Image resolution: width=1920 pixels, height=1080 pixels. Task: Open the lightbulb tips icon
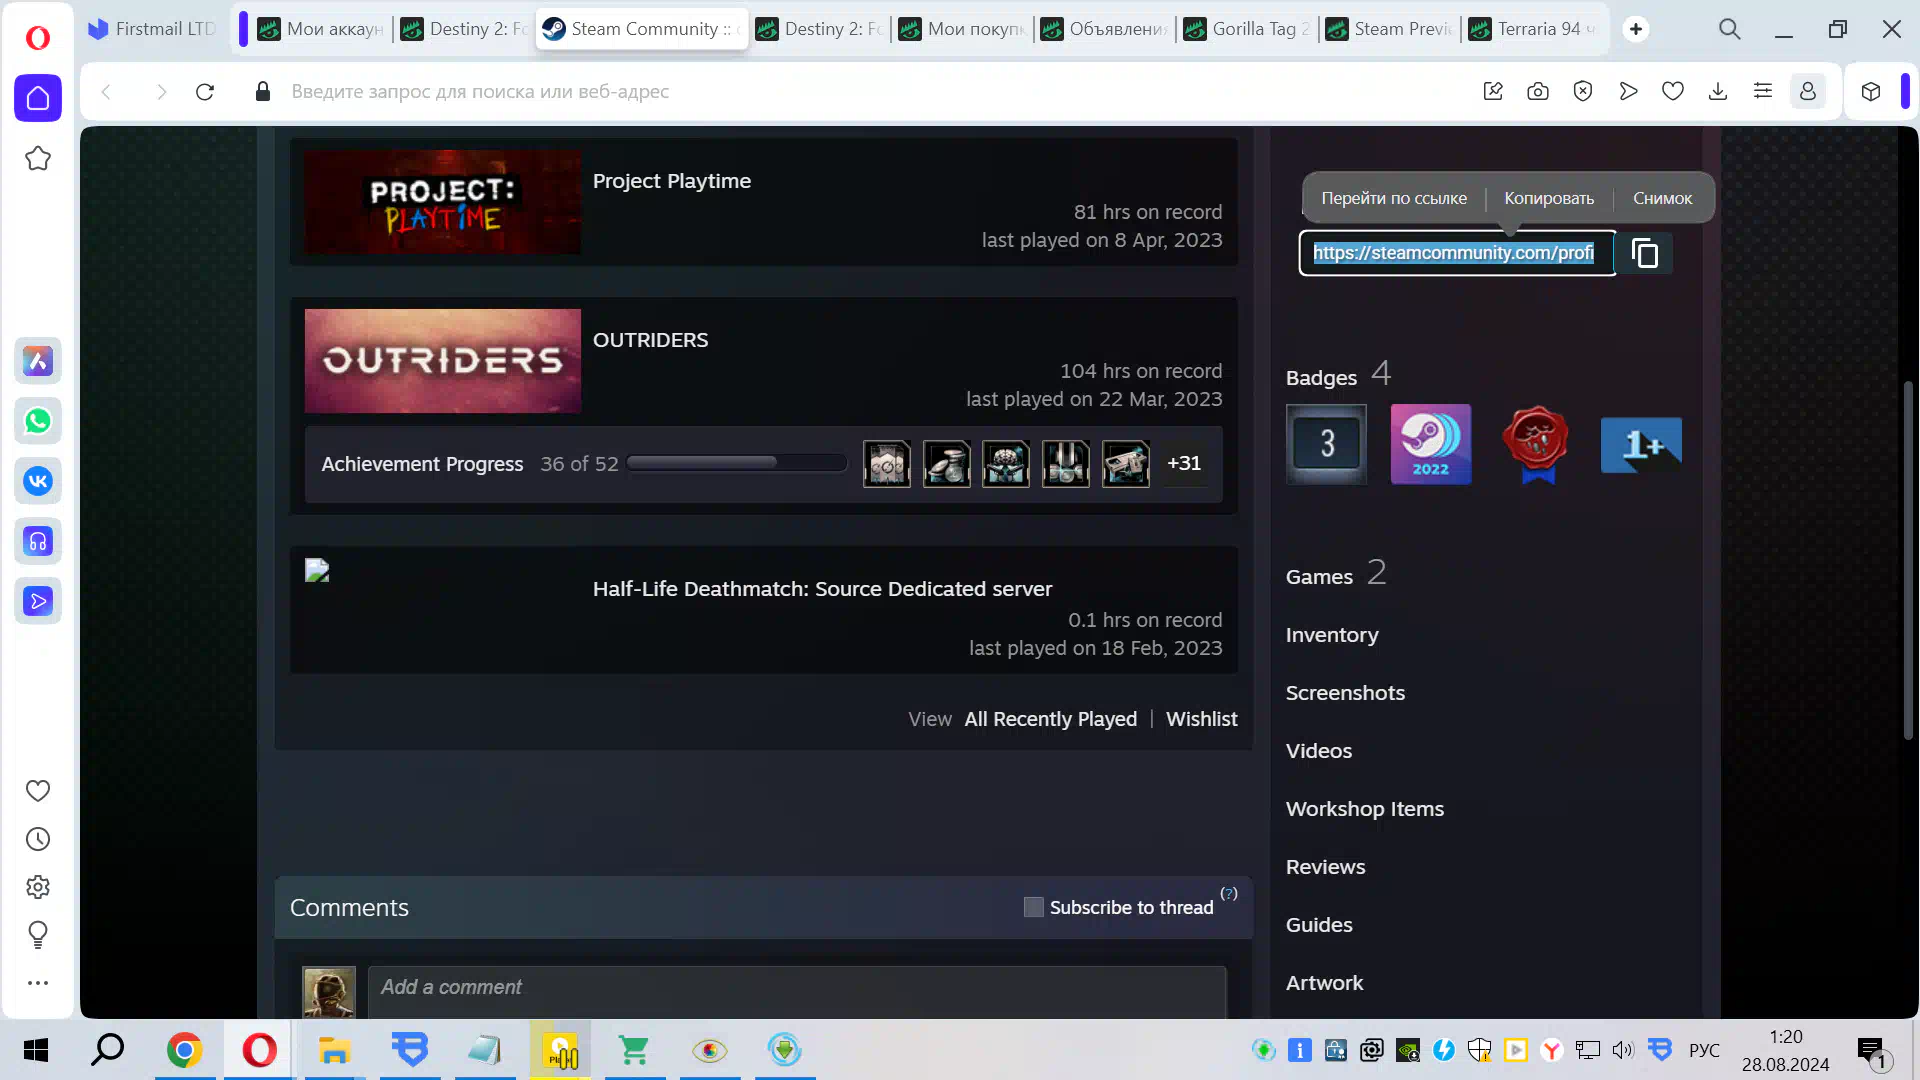[x=38, y=935]
